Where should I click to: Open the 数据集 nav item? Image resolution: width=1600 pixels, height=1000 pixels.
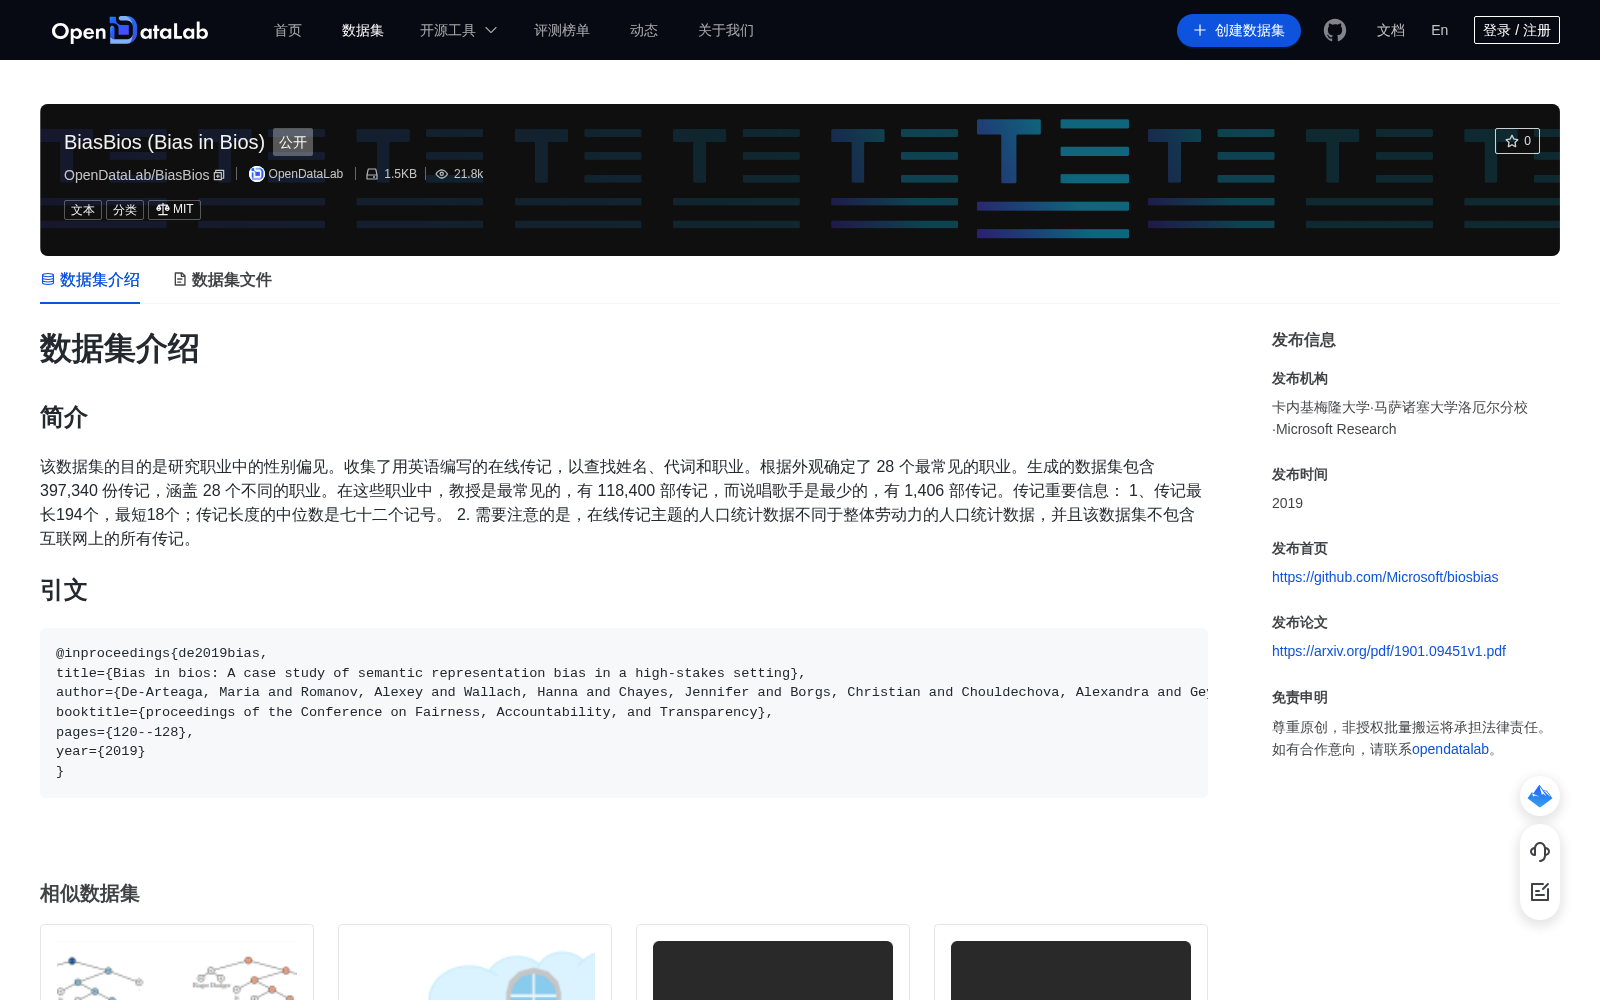coord(363,31)
